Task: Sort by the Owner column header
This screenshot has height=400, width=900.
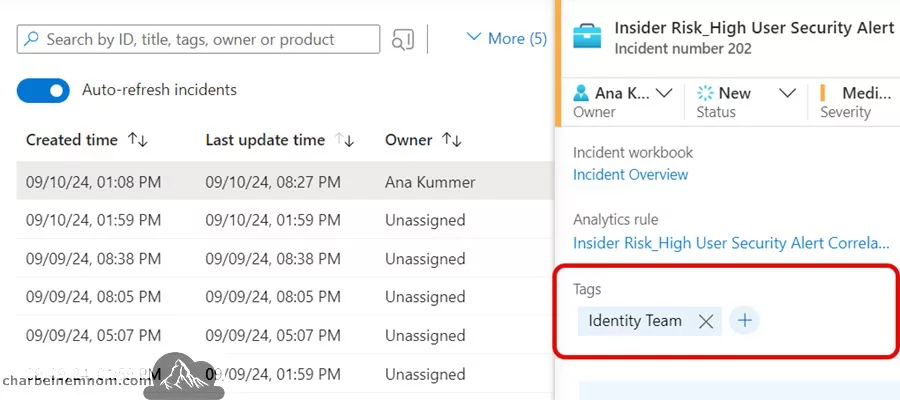Action: (423, 140)
